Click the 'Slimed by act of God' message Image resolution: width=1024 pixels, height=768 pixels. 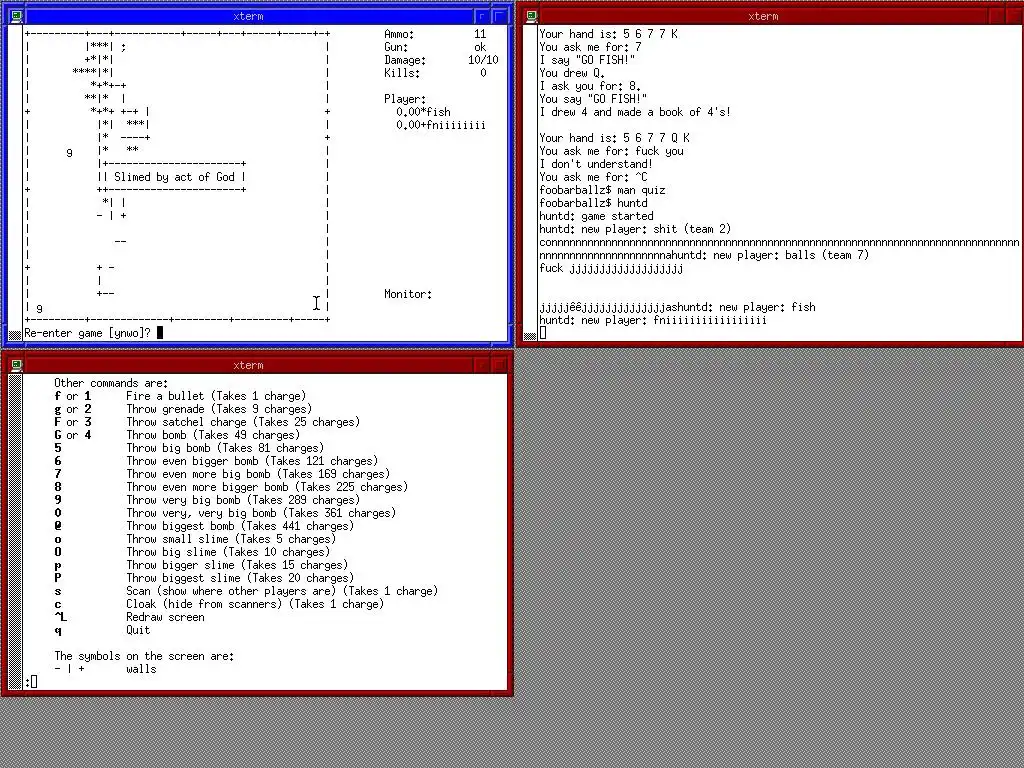coord(174,177)
